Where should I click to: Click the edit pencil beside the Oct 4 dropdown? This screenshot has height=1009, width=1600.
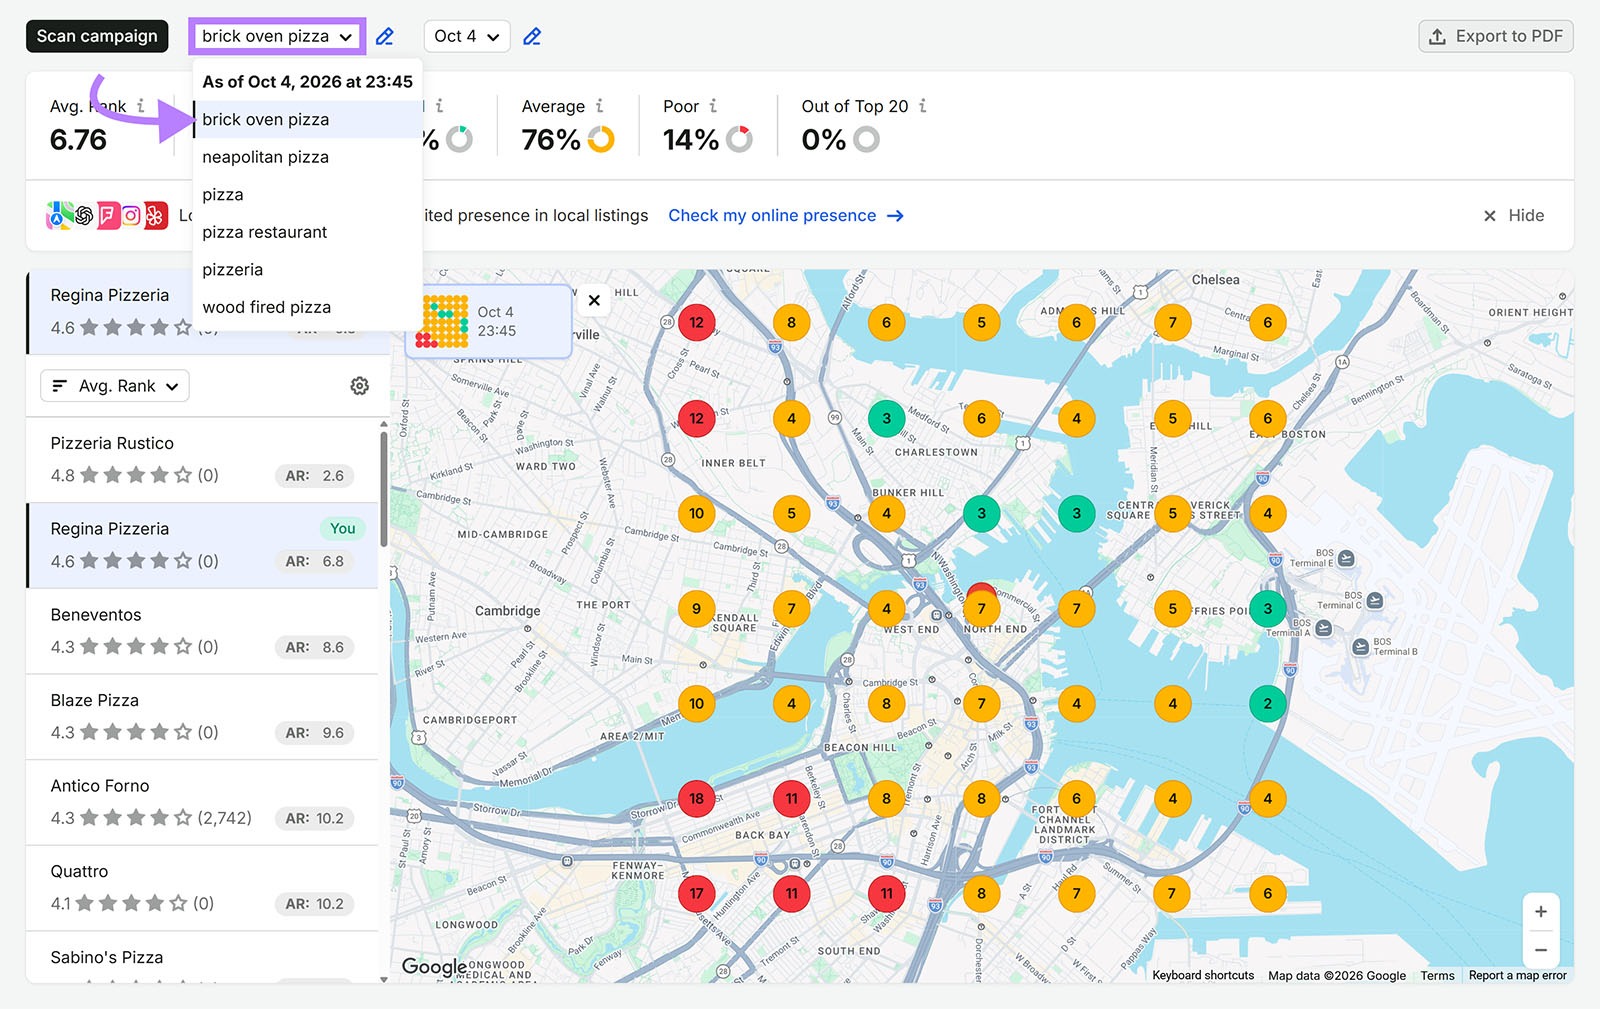click(532, 37)
